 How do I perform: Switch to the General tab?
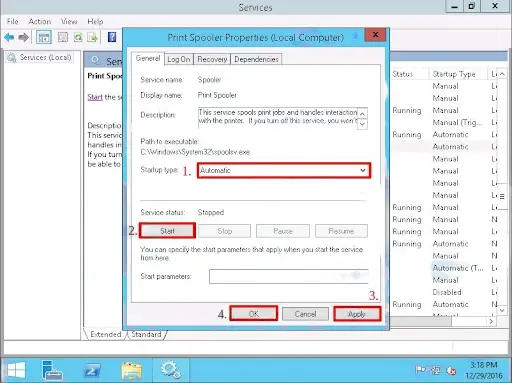[x=148, y=58]
